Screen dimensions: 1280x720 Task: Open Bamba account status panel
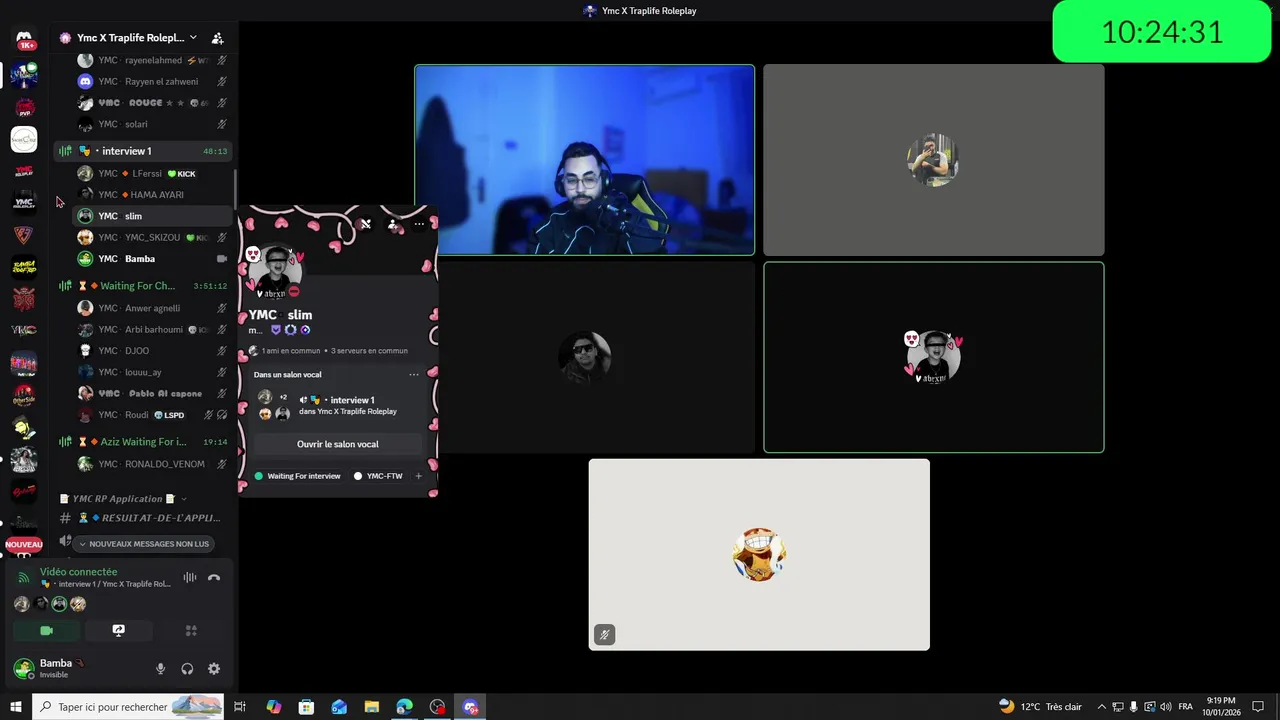[x=50, y=668]
